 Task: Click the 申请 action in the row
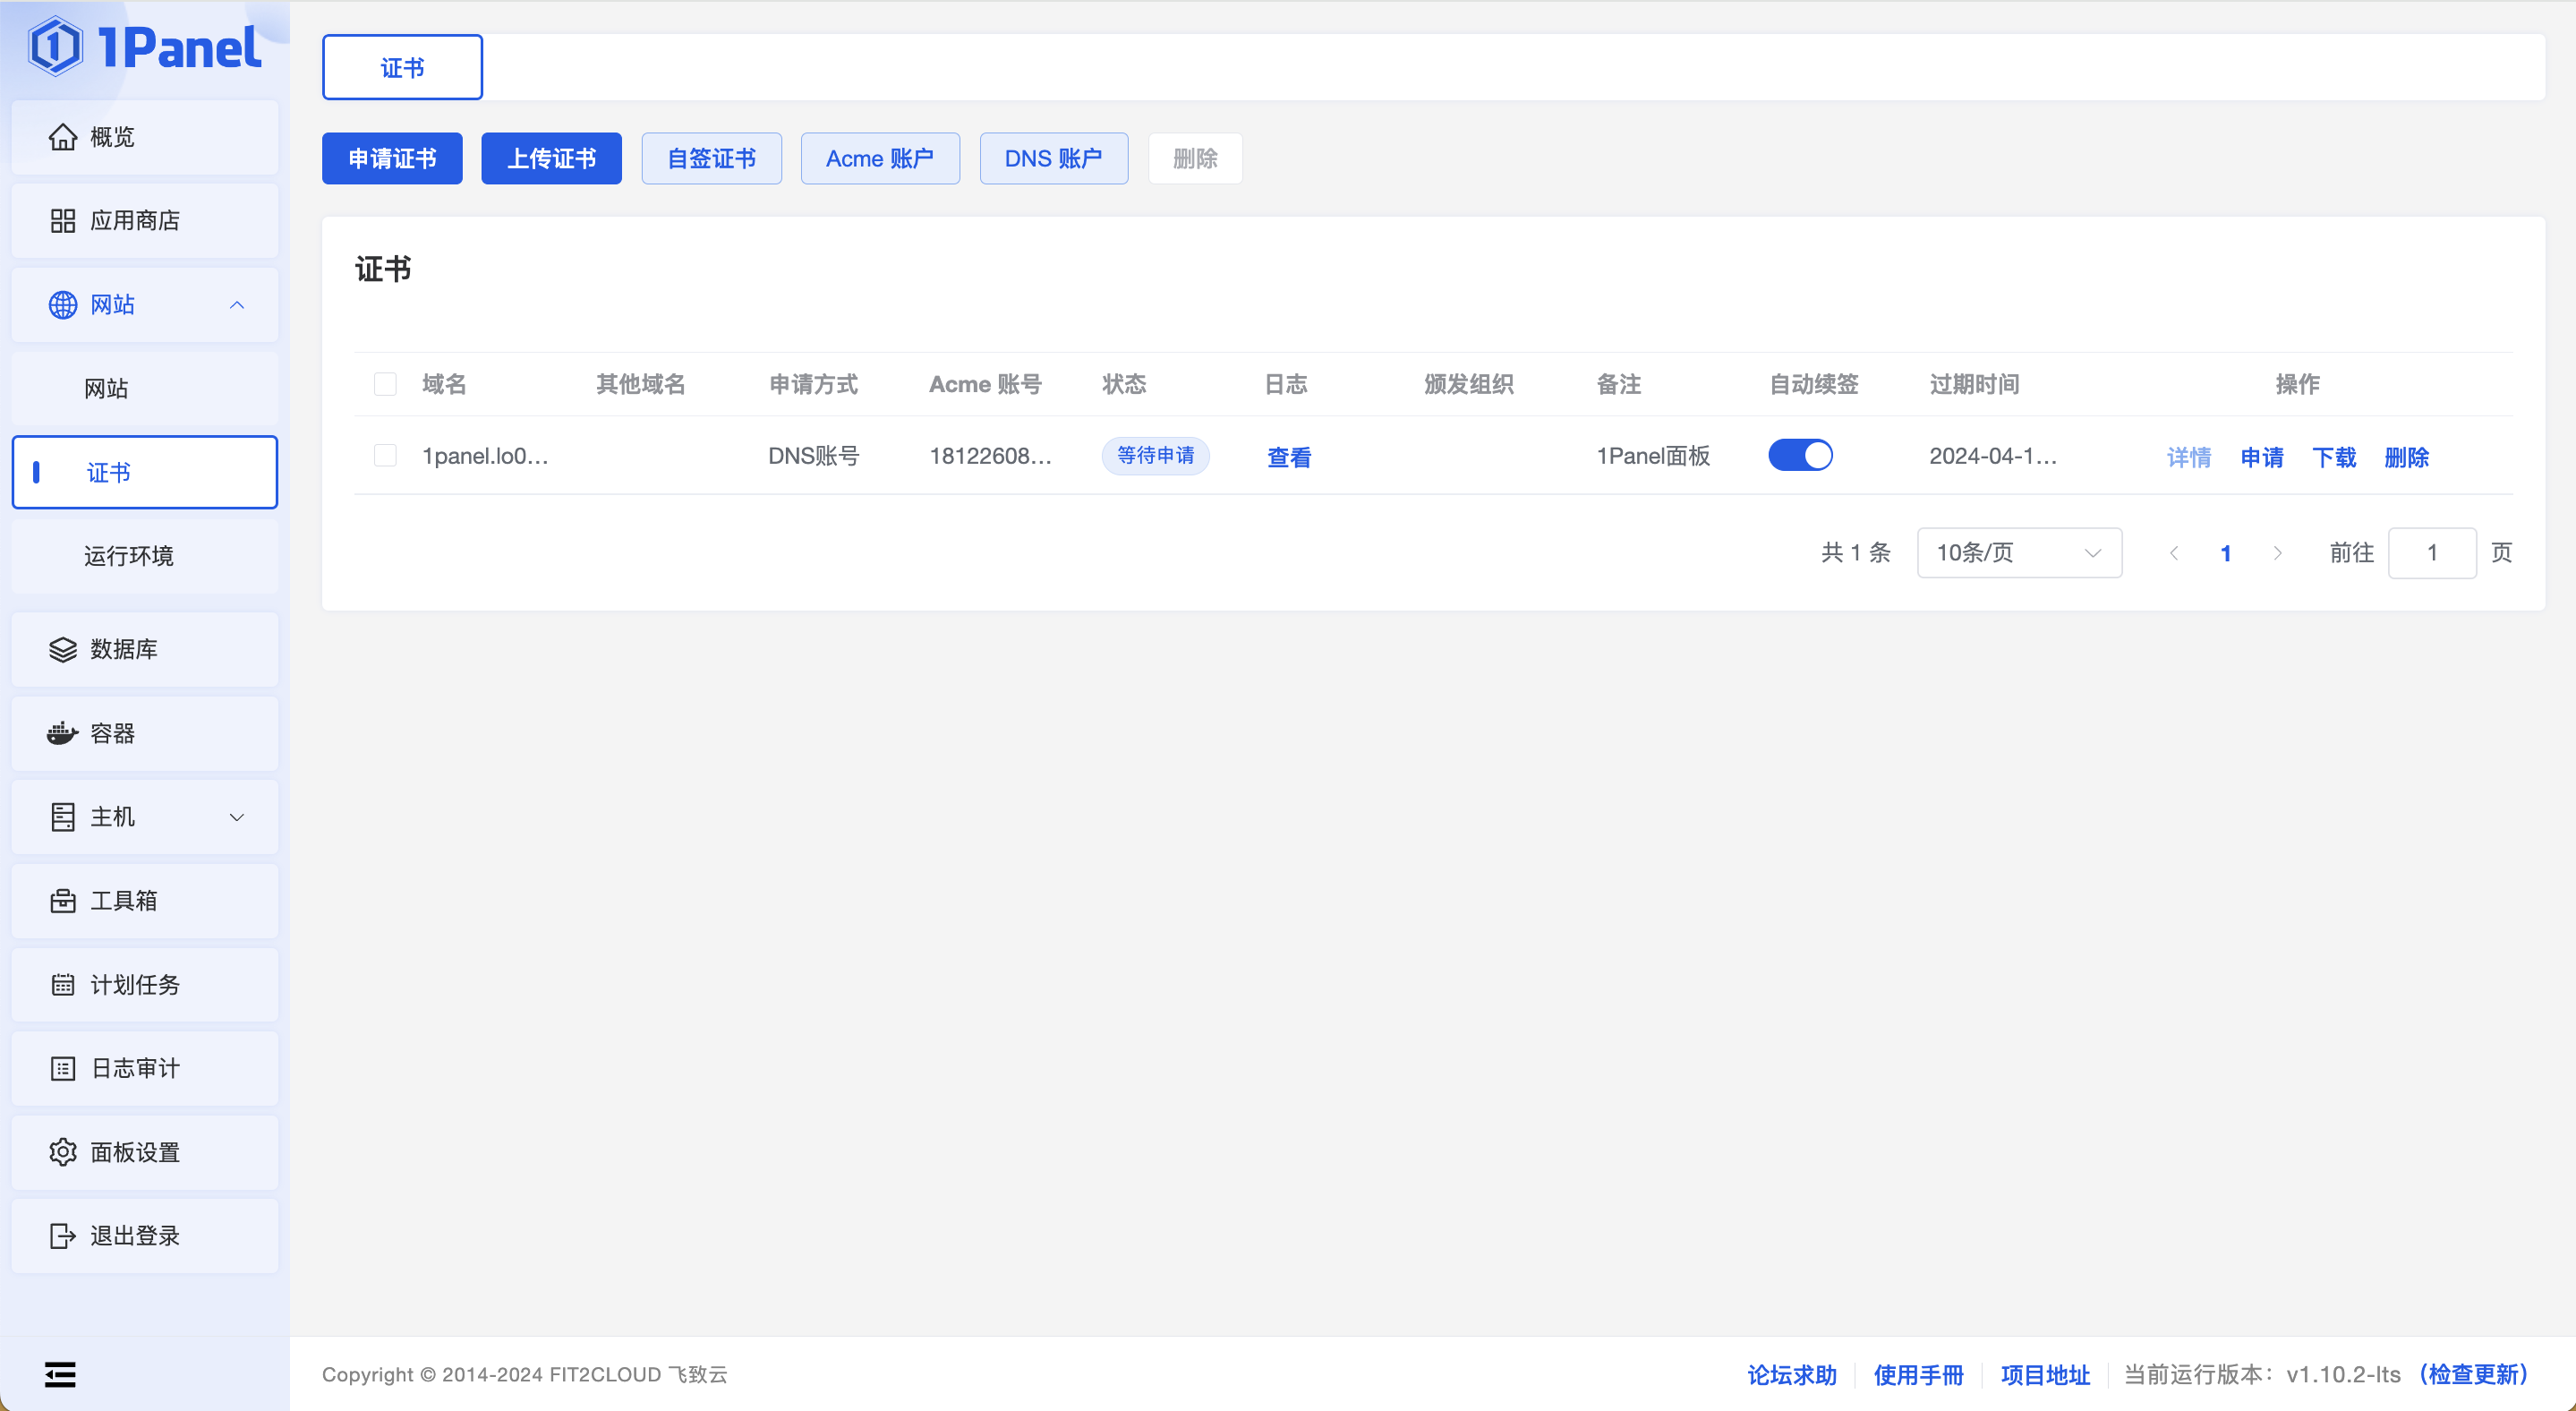(x=2262, y=457)
